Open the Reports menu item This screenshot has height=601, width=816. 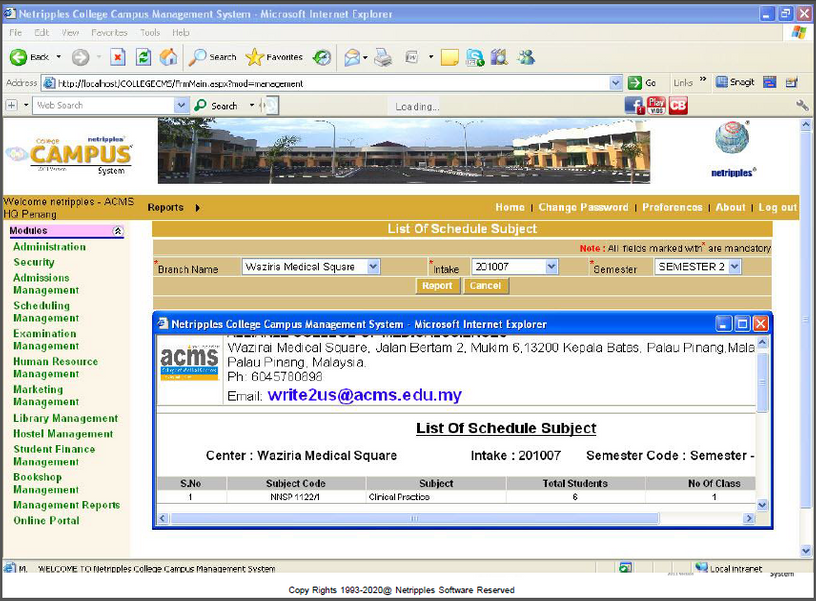tap(165, 208)
